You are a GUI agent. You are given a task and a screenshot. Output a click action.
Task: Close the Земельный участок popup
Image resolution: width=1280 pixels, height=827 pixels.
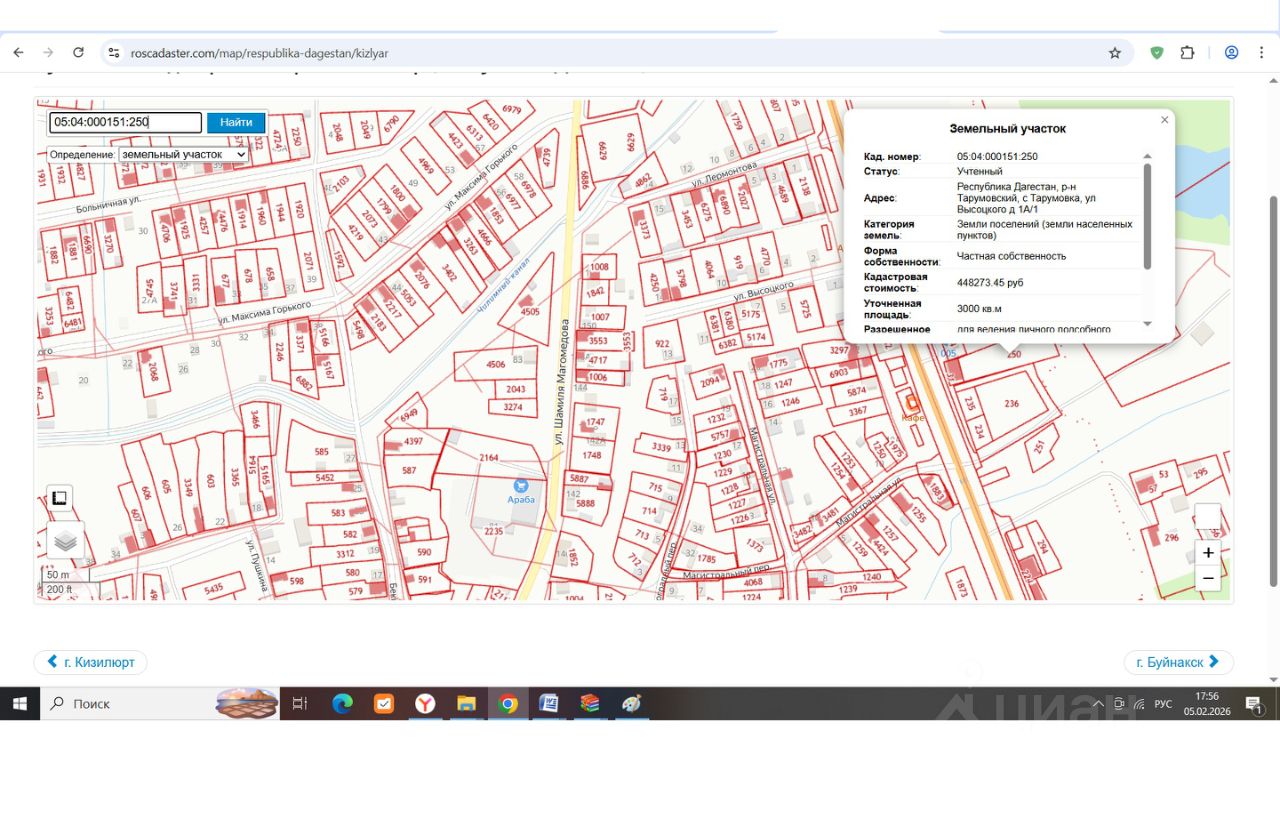pos(1164,120)
